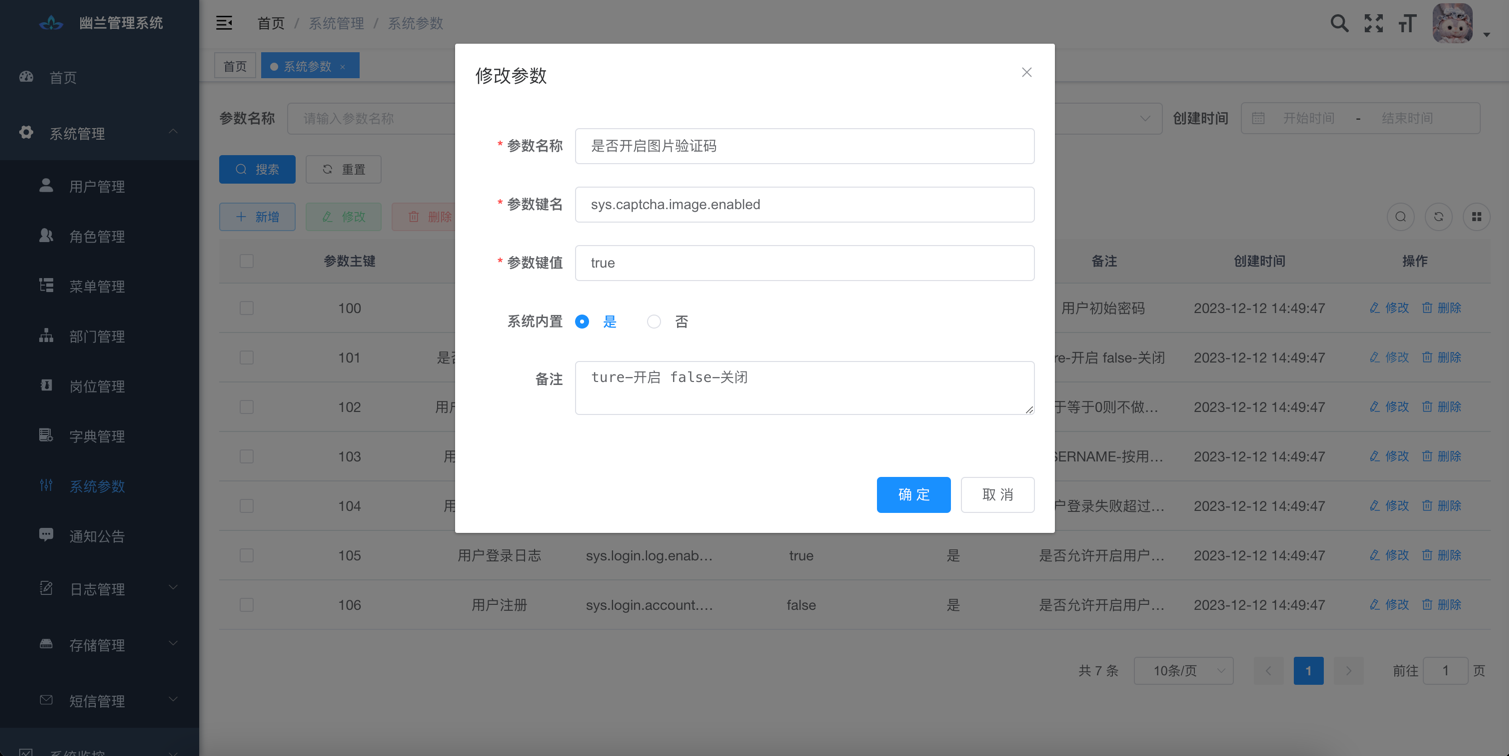Viewport: 1509px width, 756px height.
Task: Open 字典管理 menu item
Action: pos(99,437)
